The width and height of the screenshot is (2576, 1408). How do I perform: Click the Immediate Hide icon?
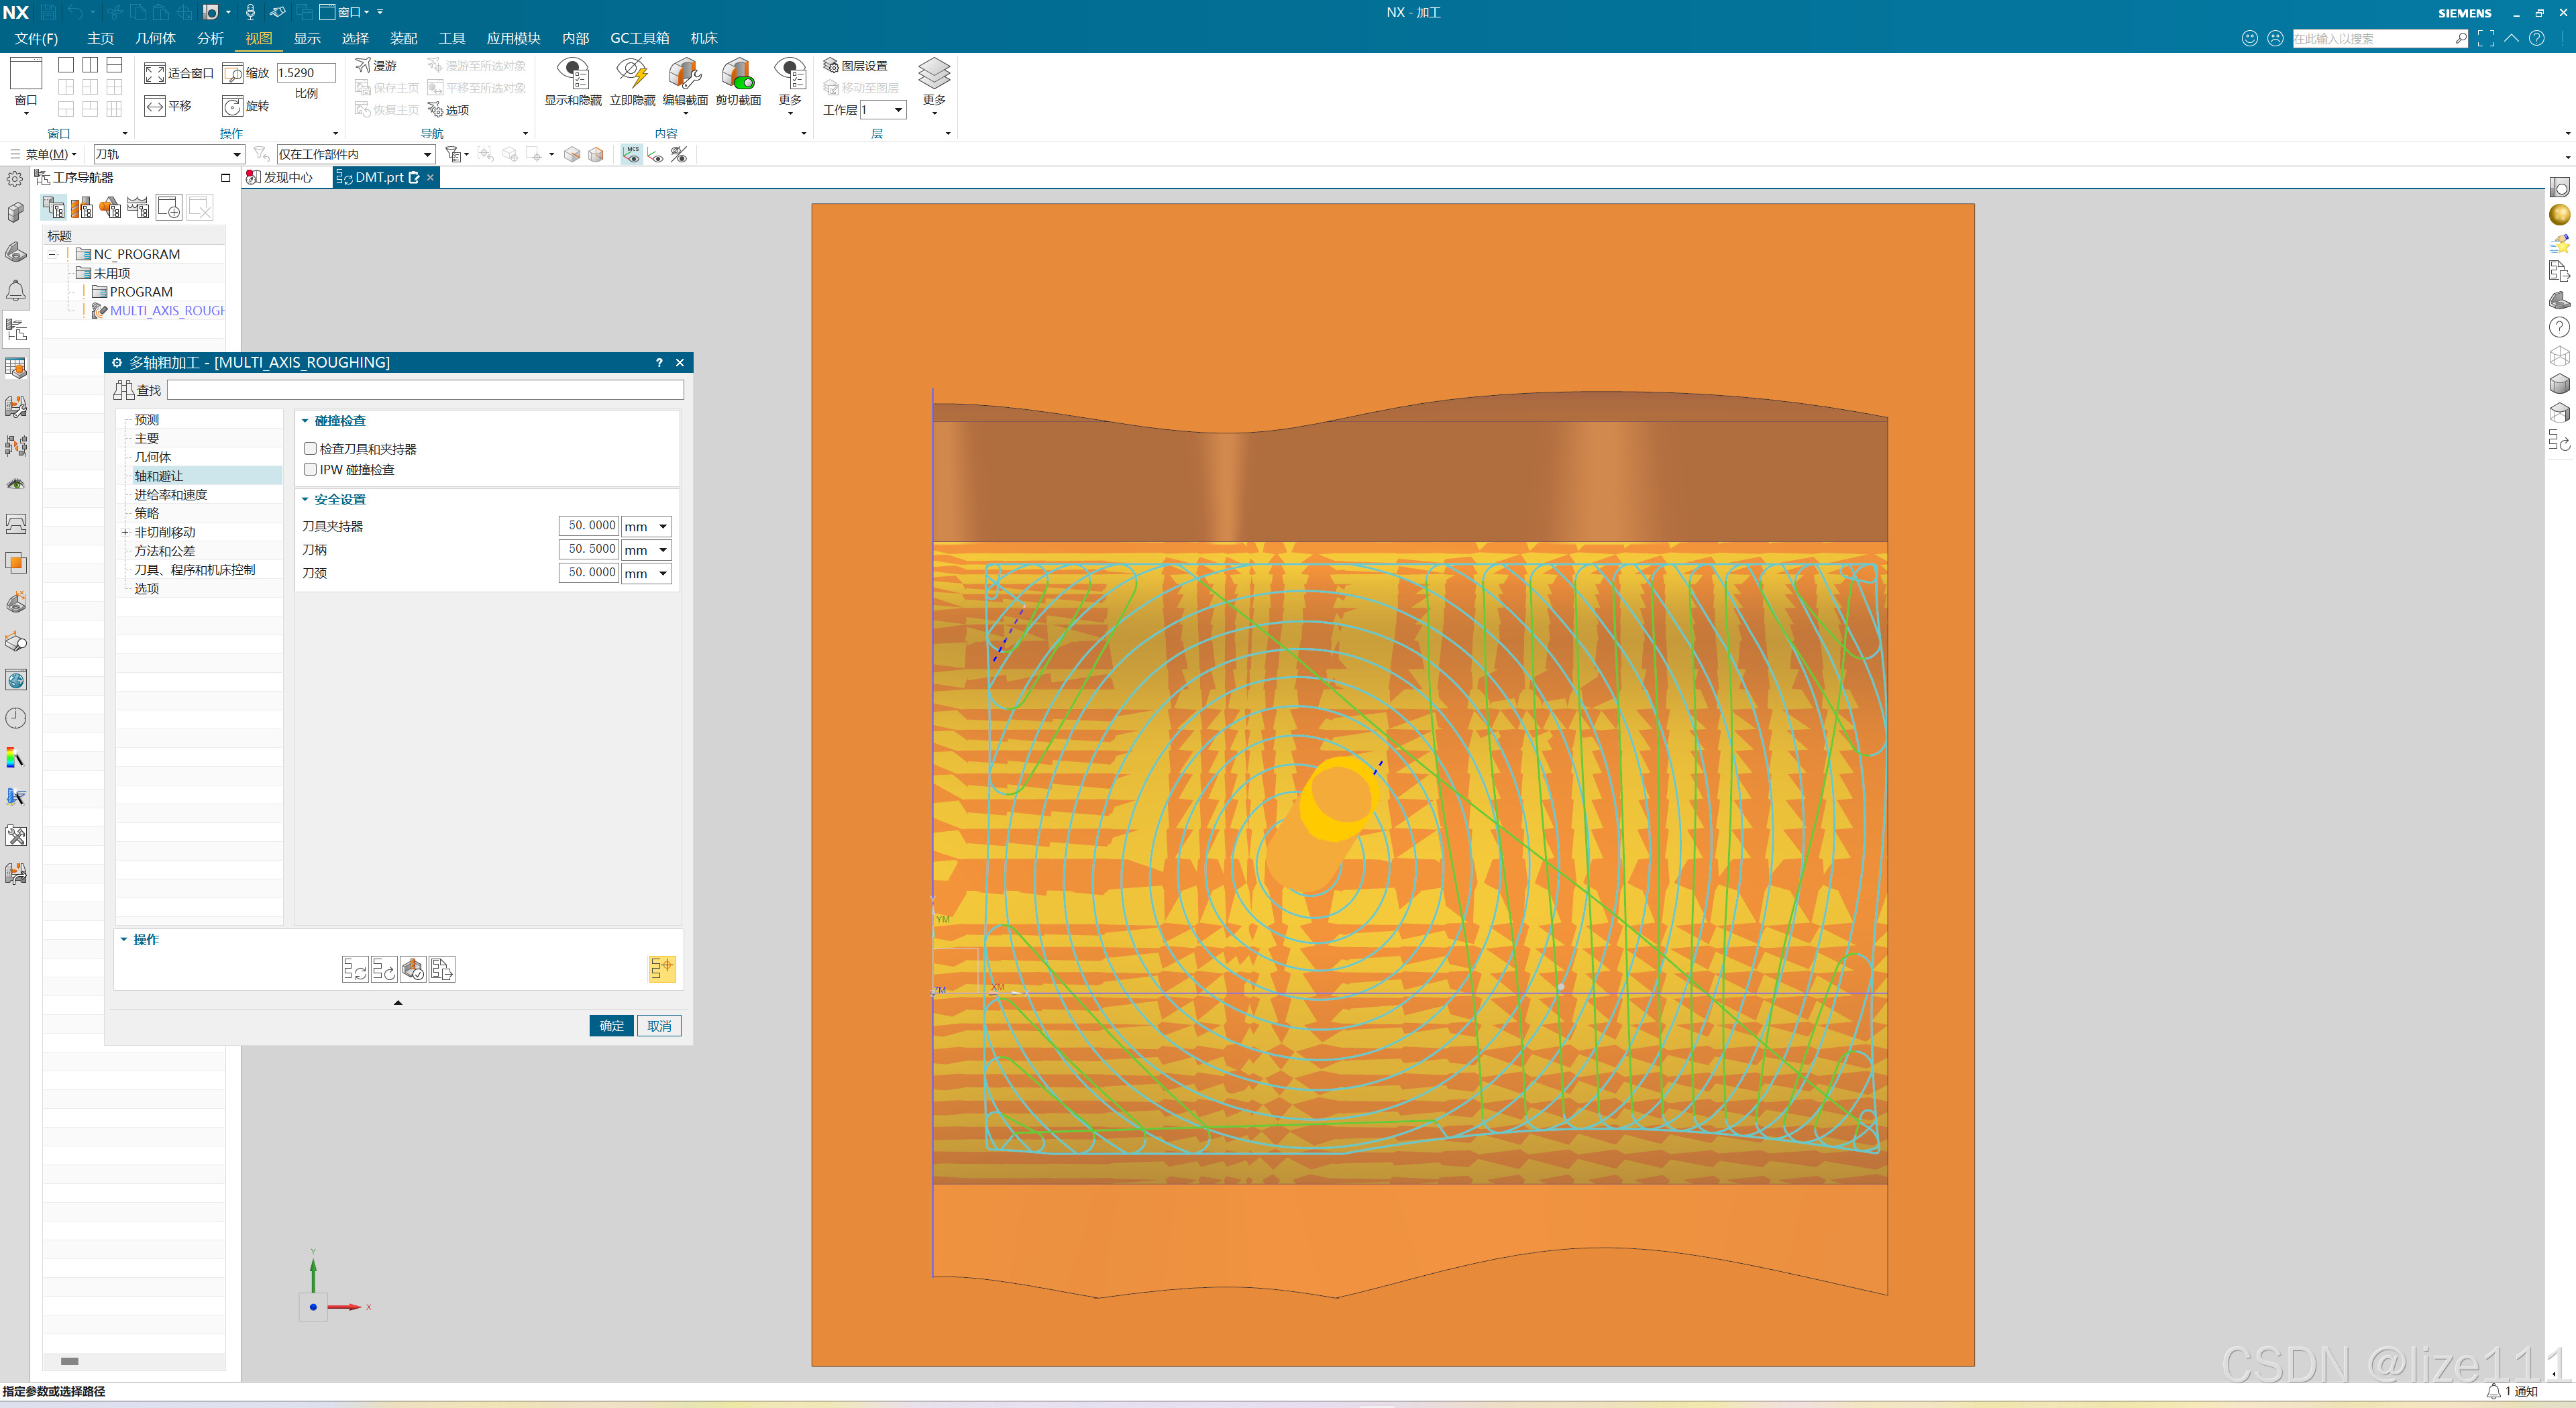point(632,75)
